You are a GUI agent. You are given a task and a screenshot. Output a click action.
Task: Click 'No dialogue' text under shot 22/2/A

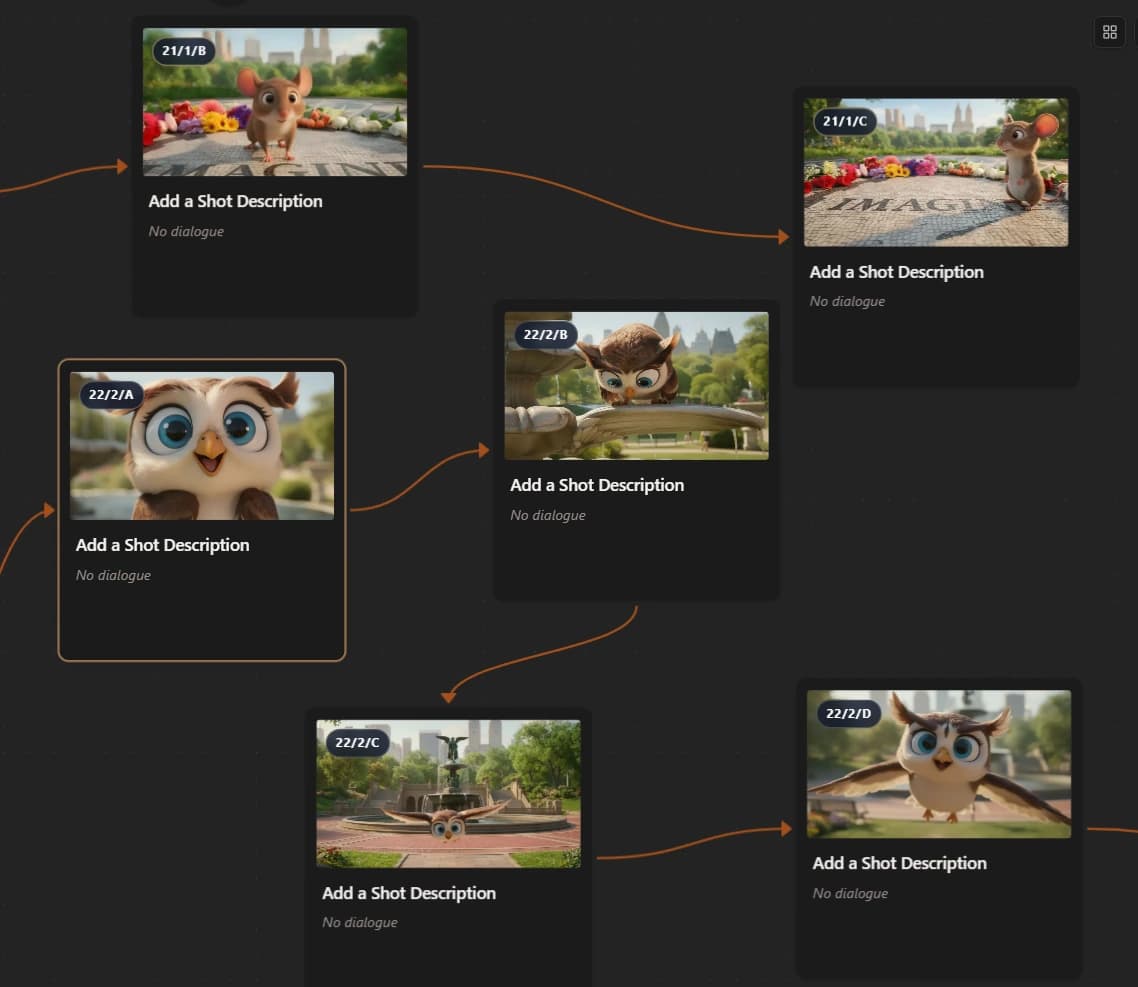tap(113, 575)
